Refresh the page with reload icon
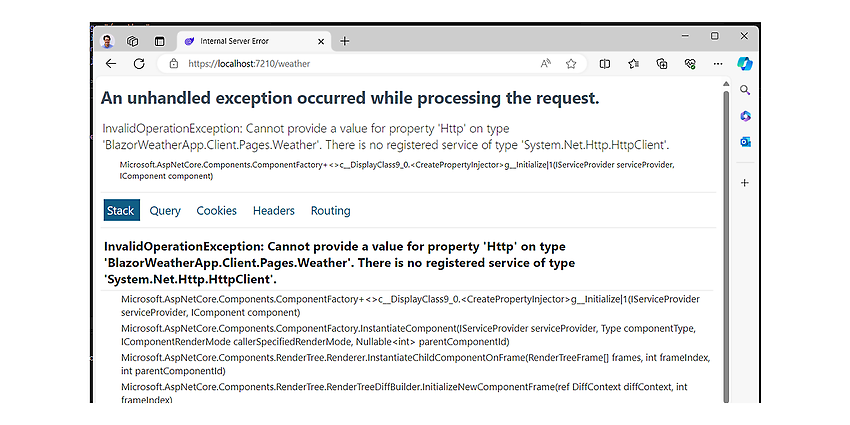The height and width of the screenshot is (425, 850). [x=139, y=64]
